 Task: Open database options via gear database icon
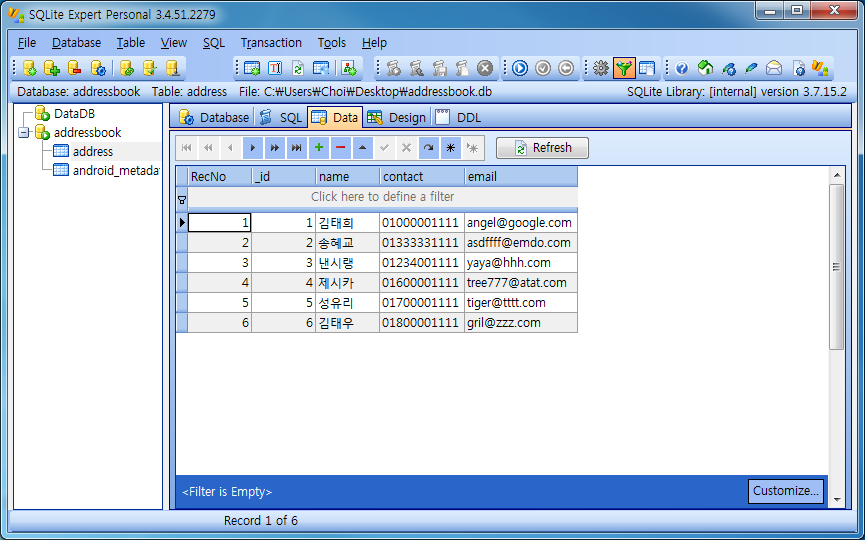[x=98, y=68]
